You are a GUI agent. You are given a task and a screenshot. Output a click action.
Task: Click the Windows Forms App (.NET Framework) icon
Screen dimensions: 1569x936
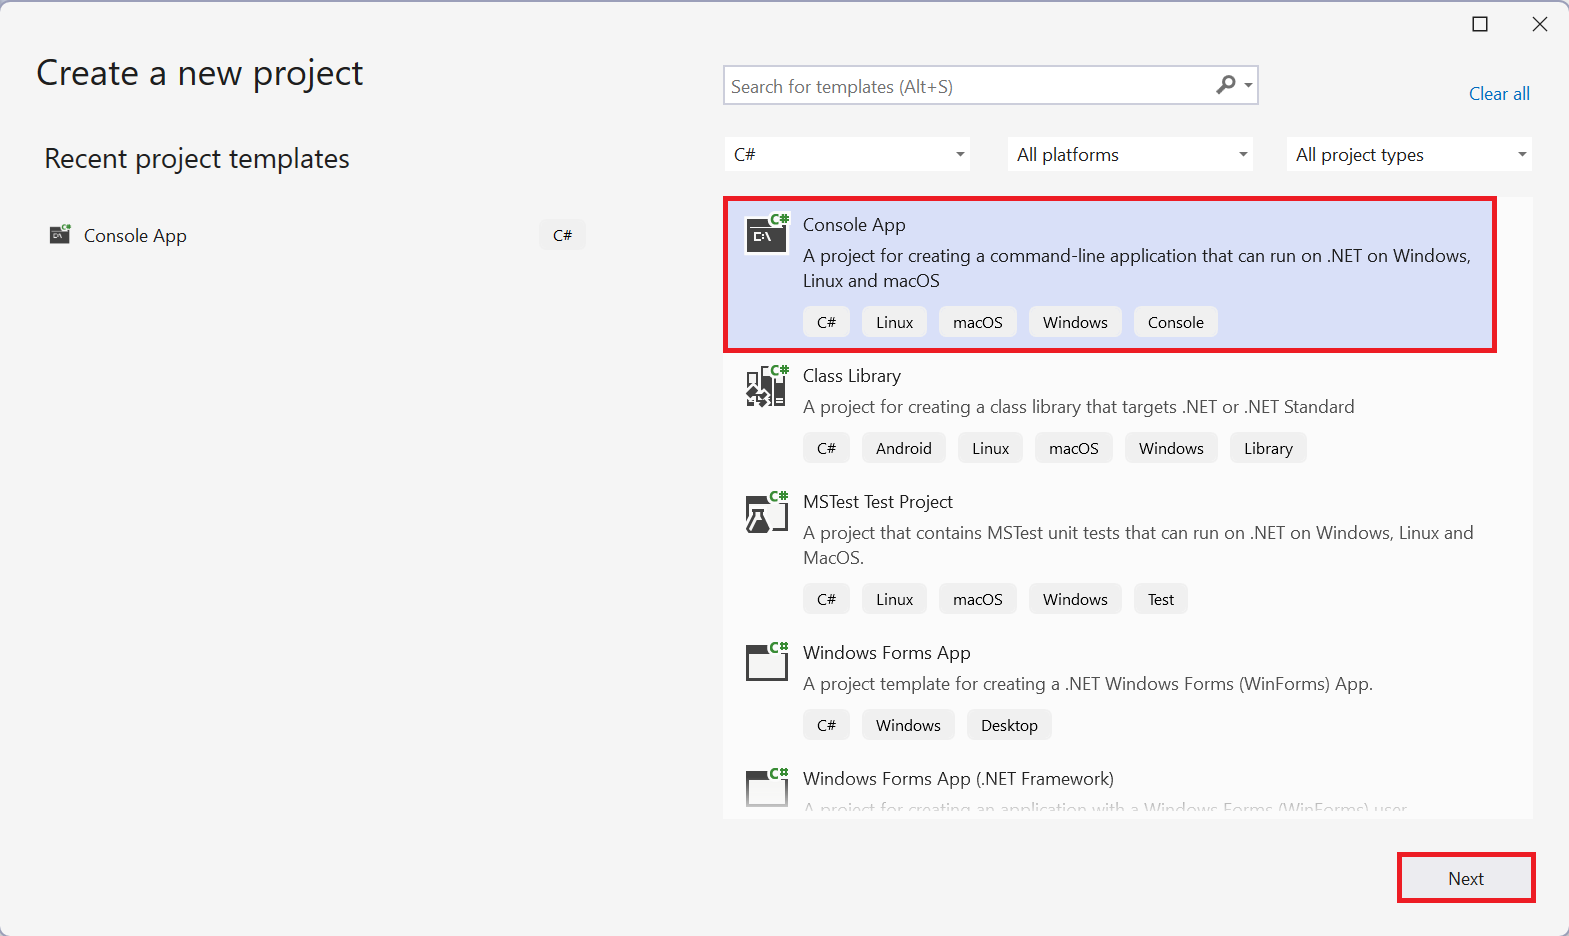767,787
